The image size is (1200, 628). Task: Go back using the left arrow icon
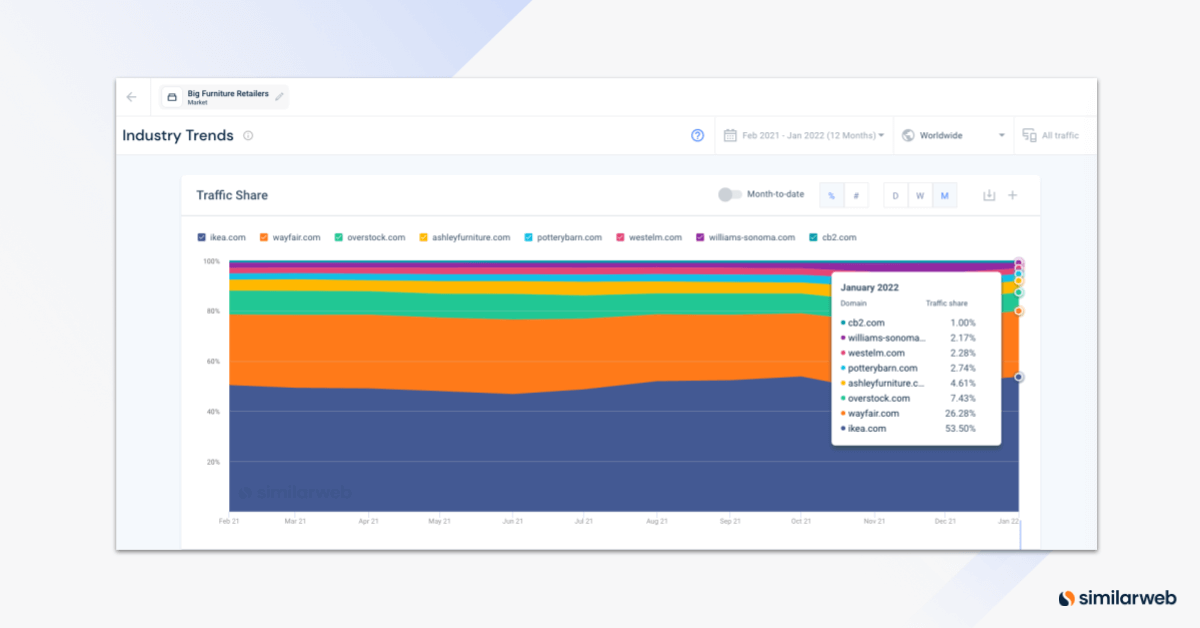click(x=131, y=97)
